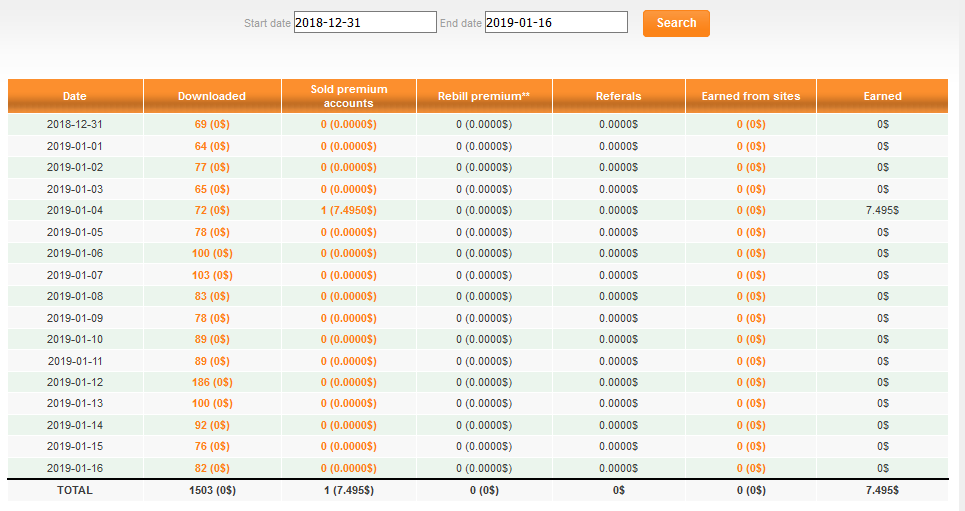
Task: Open the 69 (0$) downloads link
Action: 212,124
